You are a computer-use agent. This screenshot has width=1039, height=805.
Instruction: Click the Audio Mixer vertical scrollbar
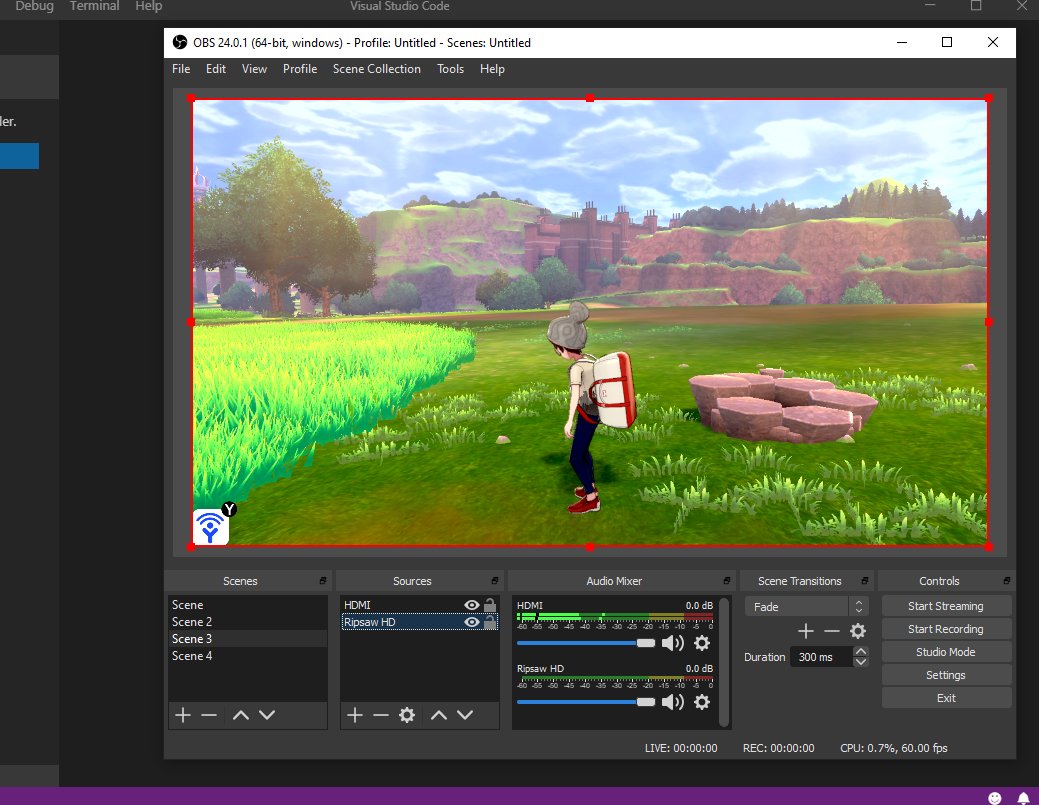[x=724, y=661]
